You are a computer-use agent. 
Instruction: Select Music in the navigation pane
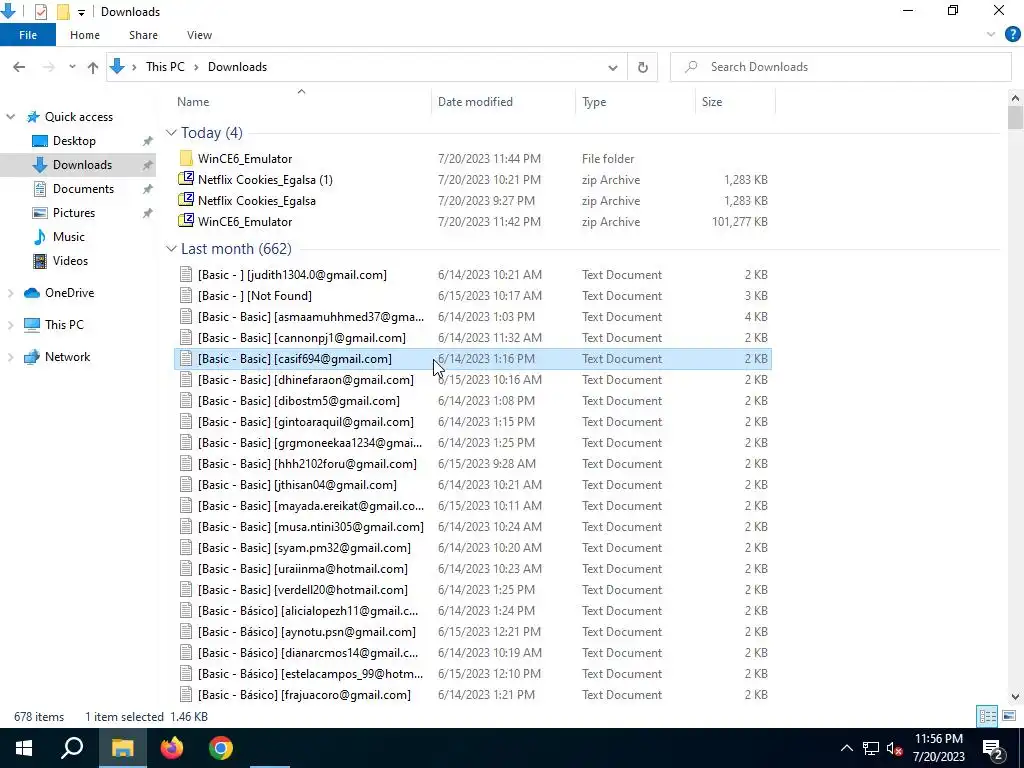pyautogui.click(x=69, y=237)
